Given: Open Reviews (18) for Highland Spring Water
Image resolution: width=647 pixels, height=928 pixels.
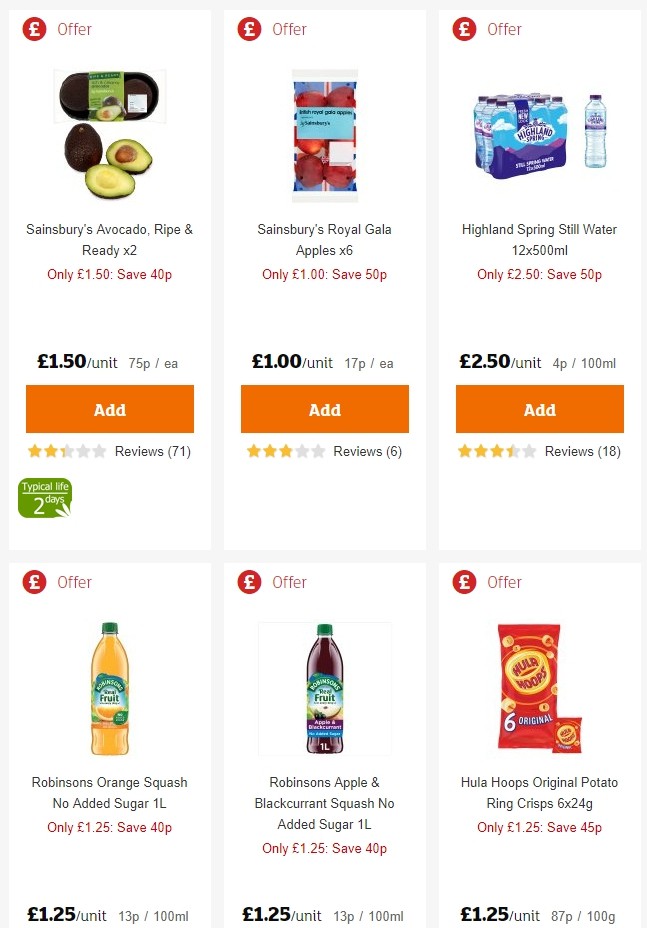Looking at the screenshot, I should [x=583, y=451].
